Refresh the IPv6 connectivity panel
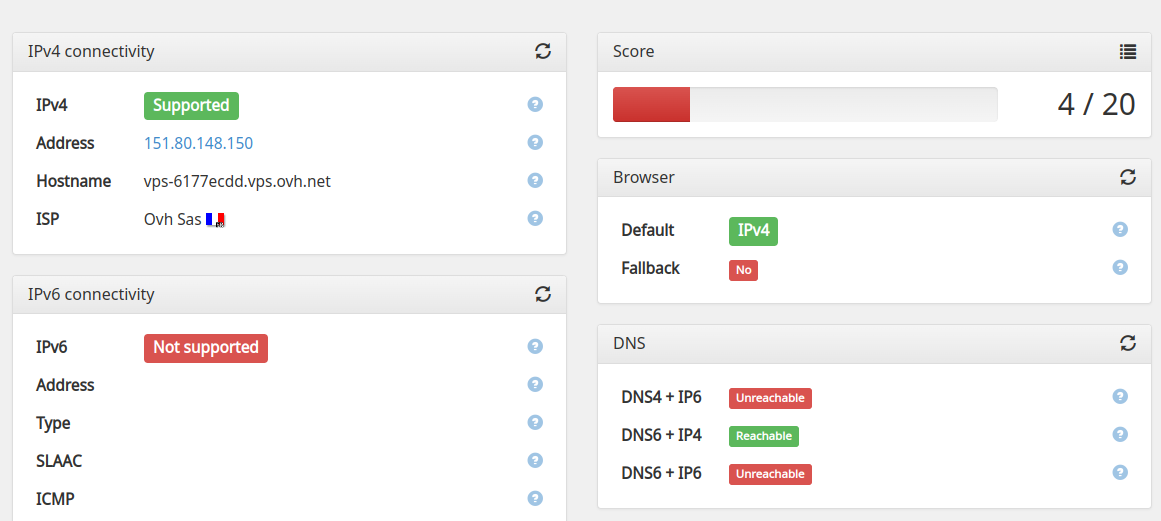The height and width of the screenshot is (521, 1161). pos(543,294)
